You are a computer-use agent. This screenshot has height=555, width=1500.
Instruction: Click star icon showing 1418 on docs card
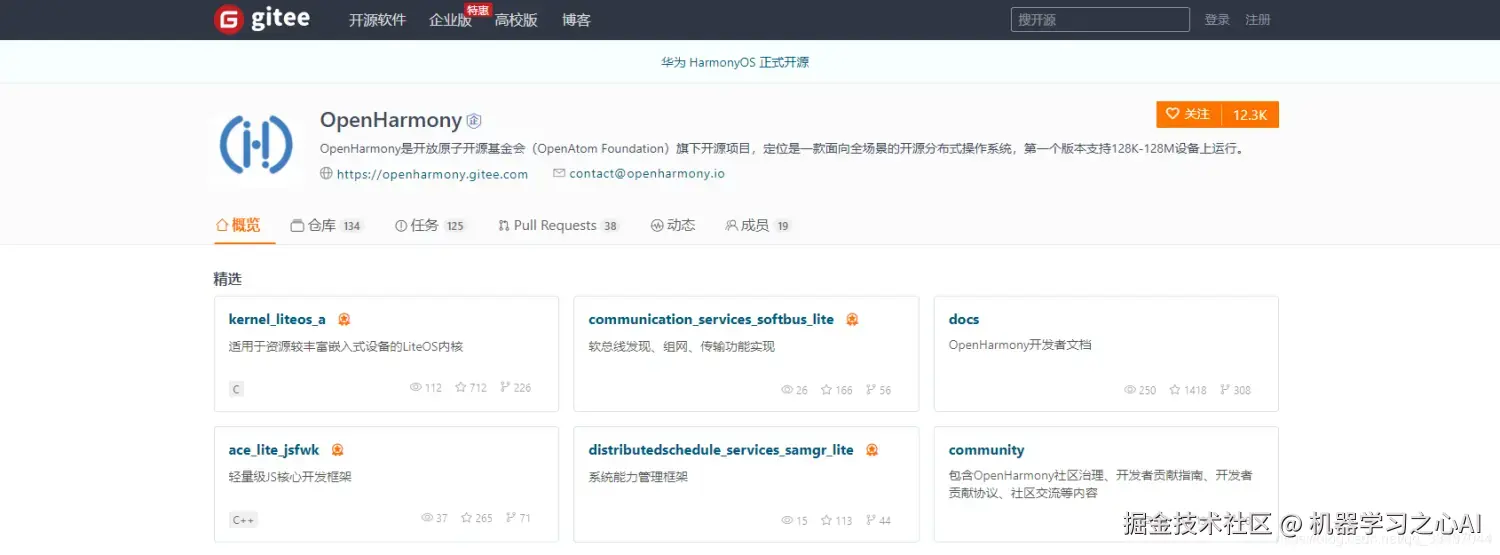1175,390
